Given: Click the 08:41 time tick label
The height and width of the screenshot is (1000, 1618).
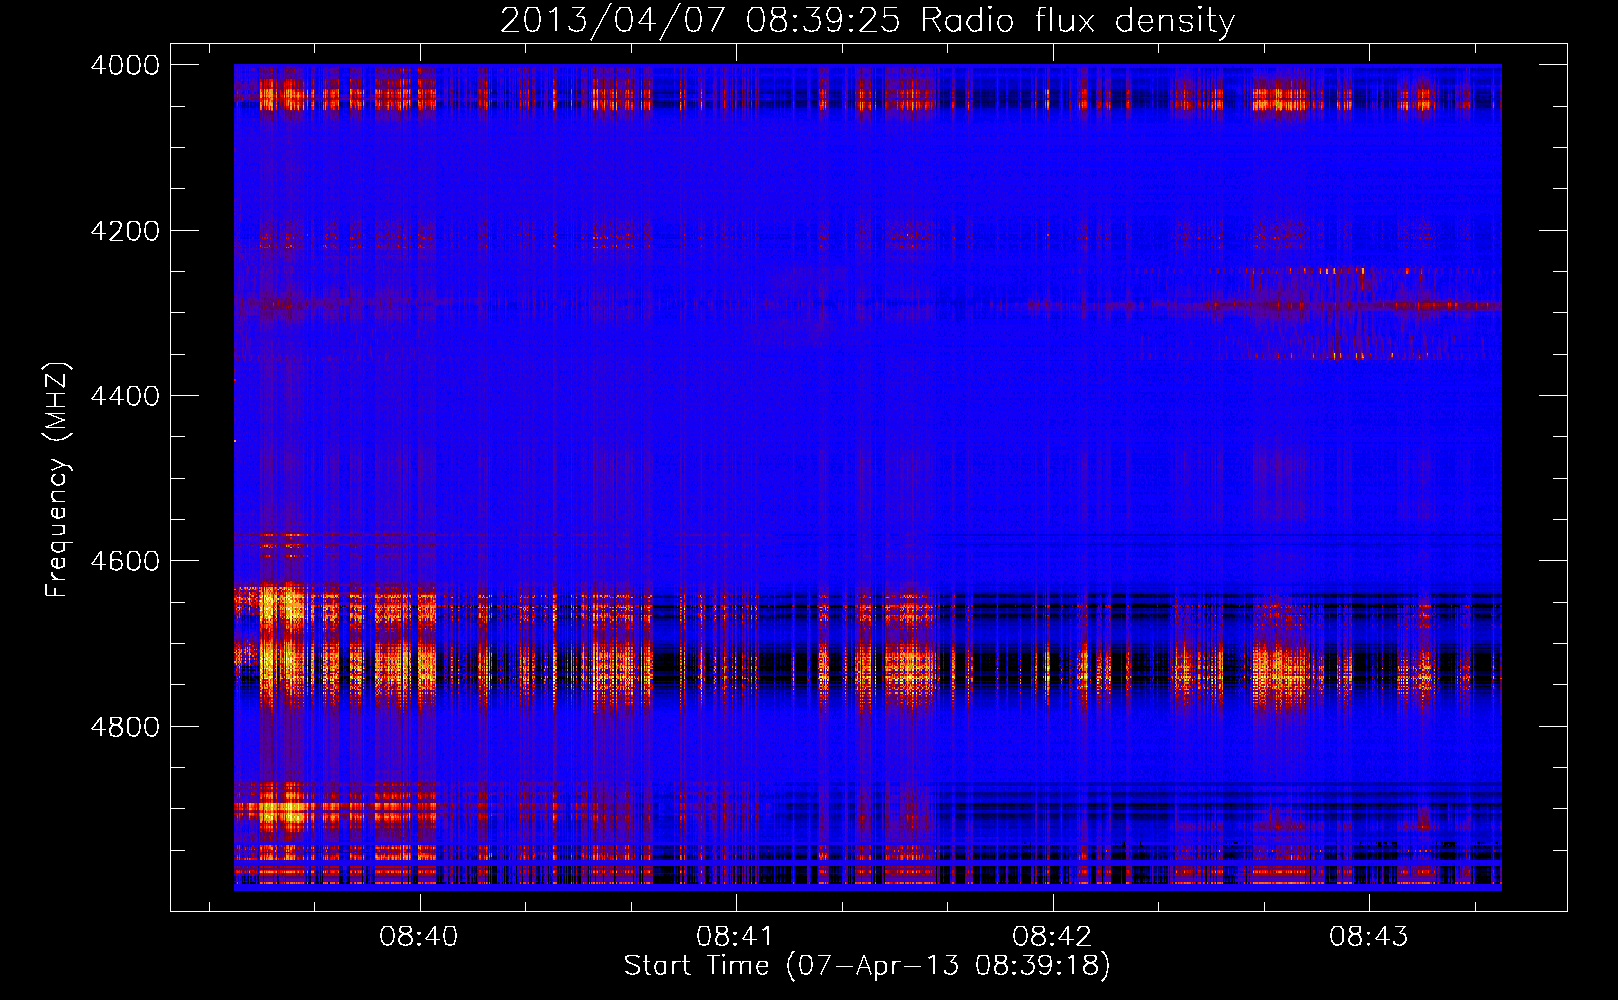Looking at the screenshot, I should click(x=735, y=936).
